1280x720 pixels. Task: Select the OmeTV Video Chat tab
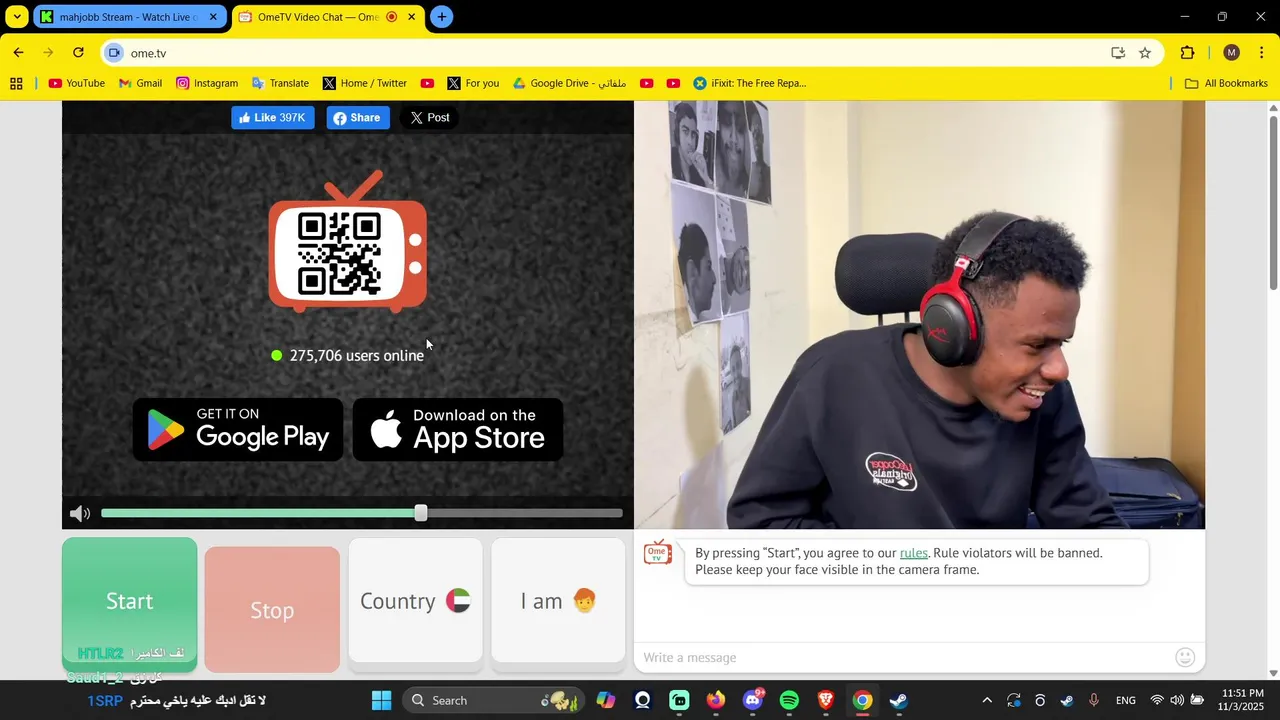click(320, 17)
